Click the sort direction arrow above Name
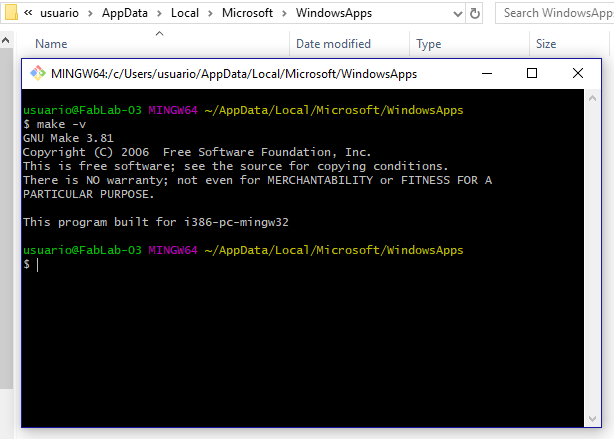 pyautogui.click(x=159, y=34)
